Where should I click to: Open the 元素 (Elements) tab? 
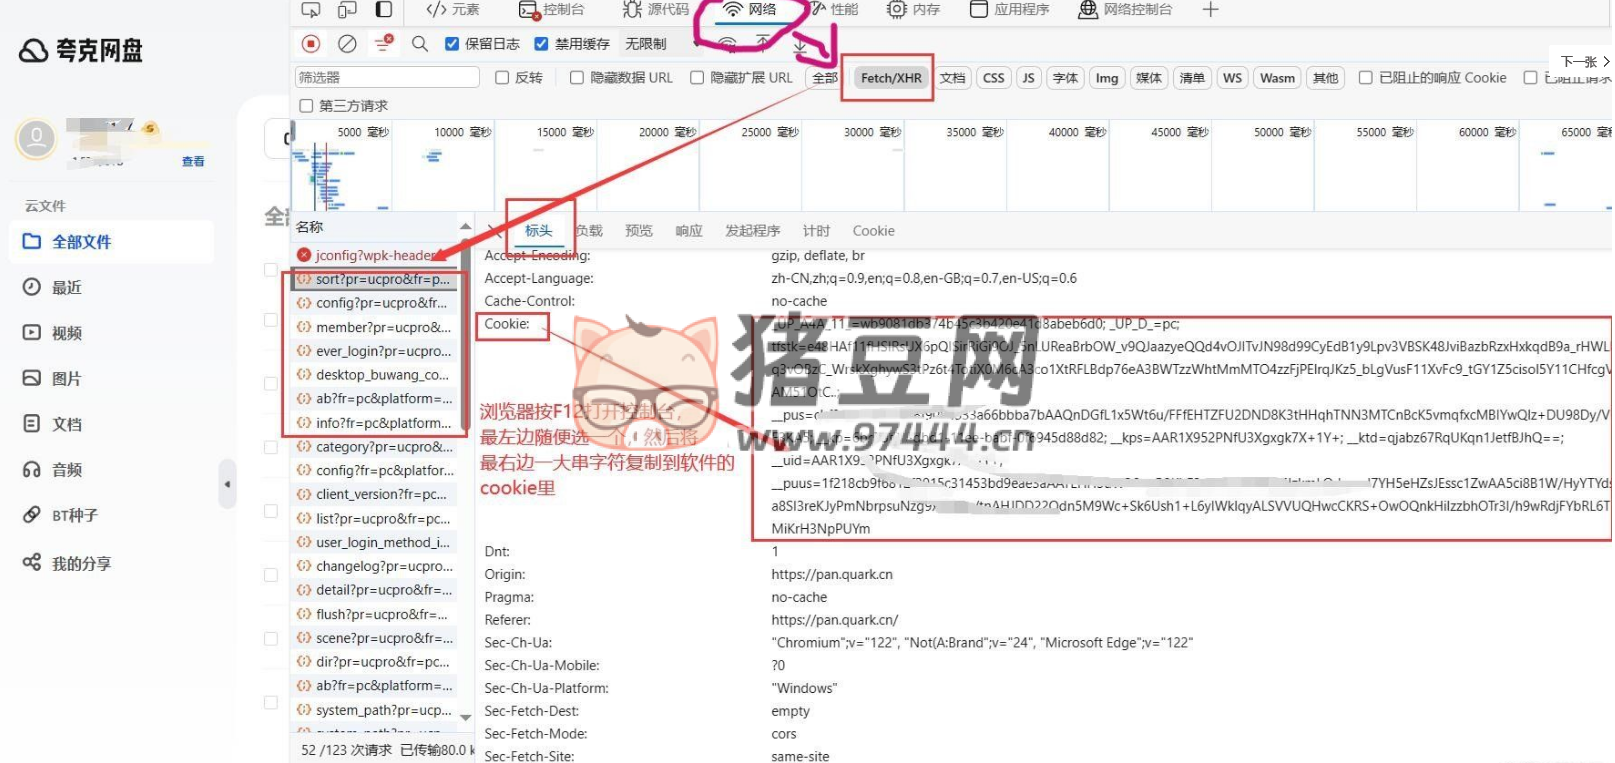point(452,9)
